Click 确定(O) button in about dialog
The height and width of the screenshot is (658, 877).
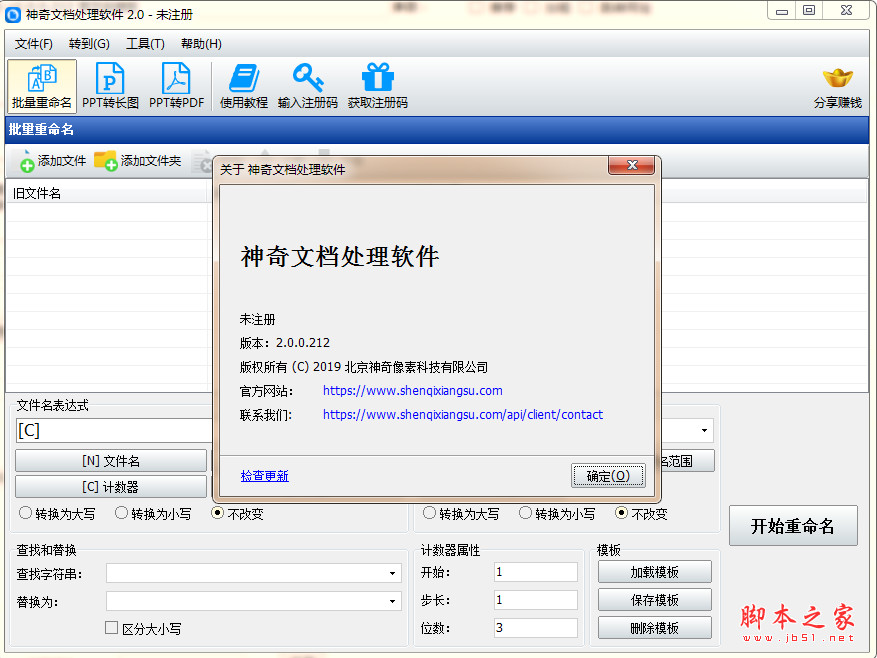[608, 476]
